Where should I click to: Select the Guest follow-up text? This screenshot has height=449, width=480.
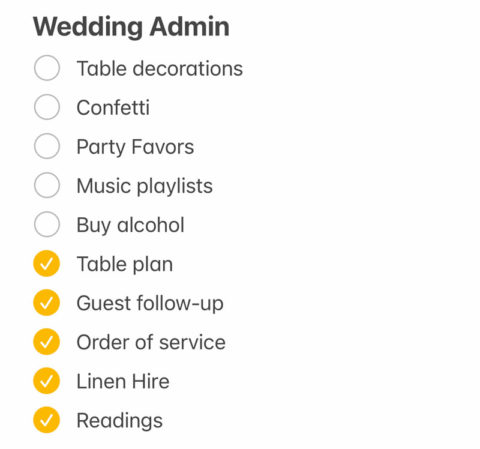click(x=150, y=304)
